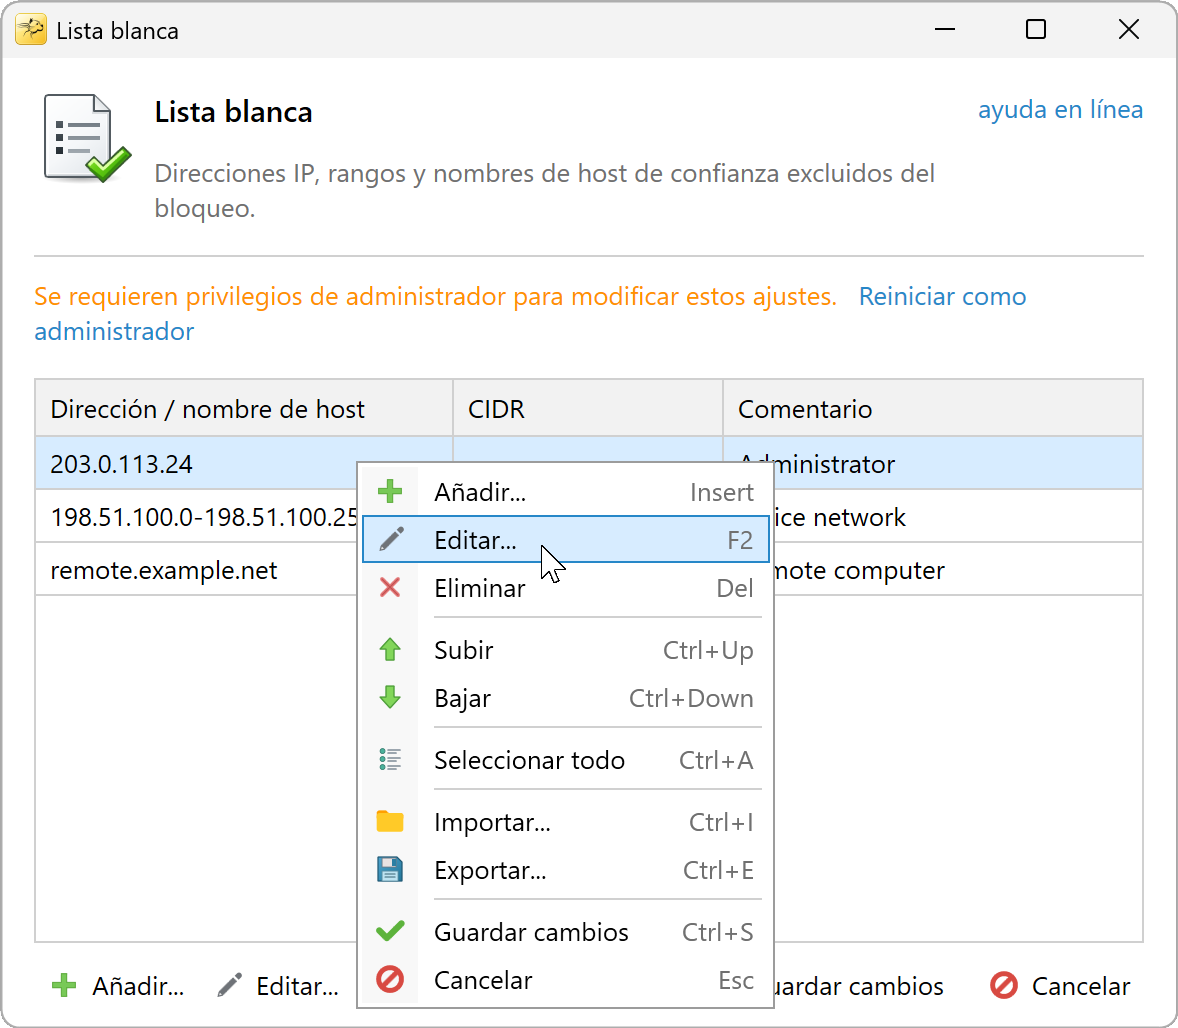This screenshot has width=1178, height=1028.
Task: Click the 'mote computer' comment cell
Action: (x=958, y=570)
